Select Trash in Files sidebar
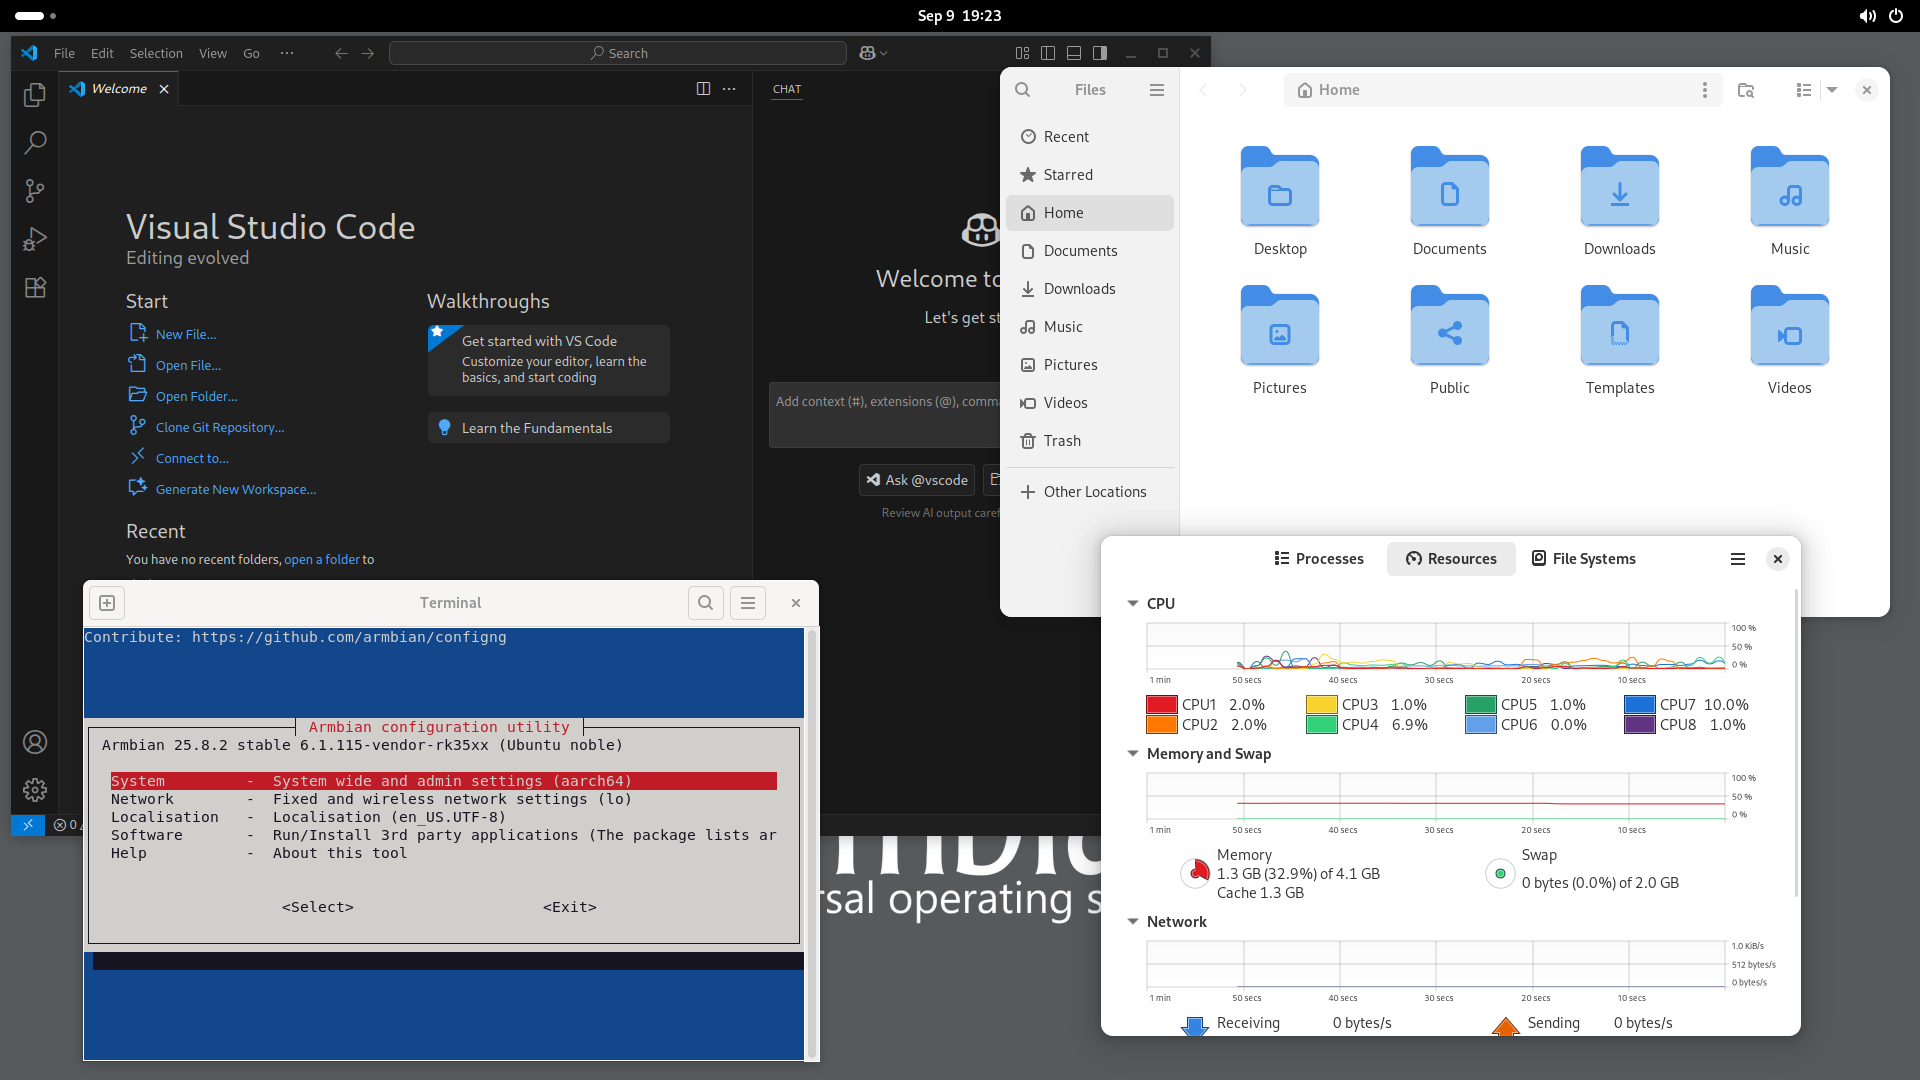This screenshot has height=1080, width=1920. (1090, 441)
